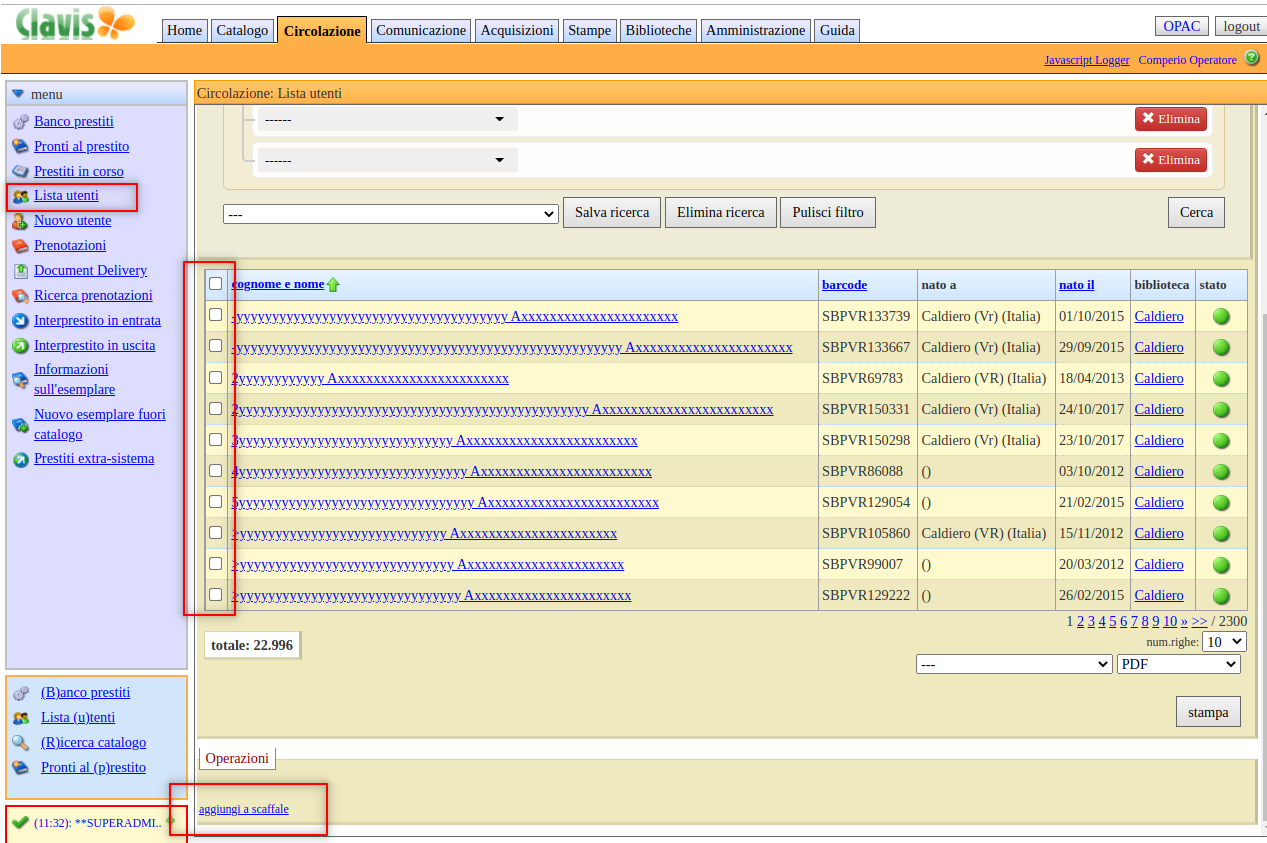This screenshot has height=843, width=1267.
Task: Click the Document Delivery icon
Action: point(20,271)
